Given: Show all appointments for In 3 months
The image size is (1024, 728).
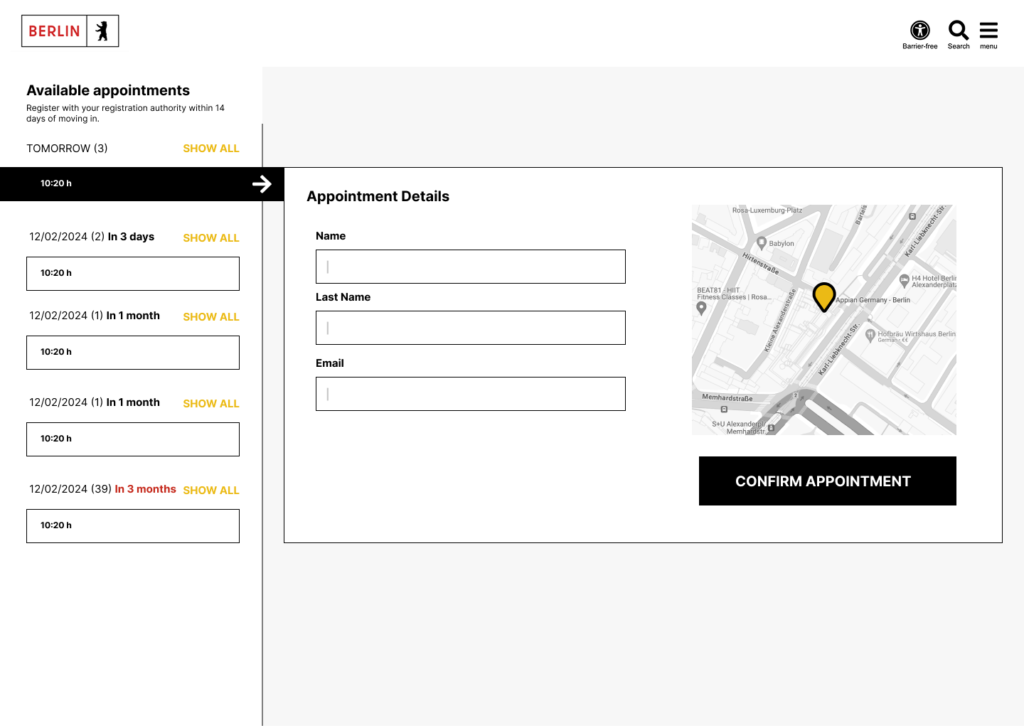Looking at the screenshot, I should pyautogui.click(x=211, y=490).
